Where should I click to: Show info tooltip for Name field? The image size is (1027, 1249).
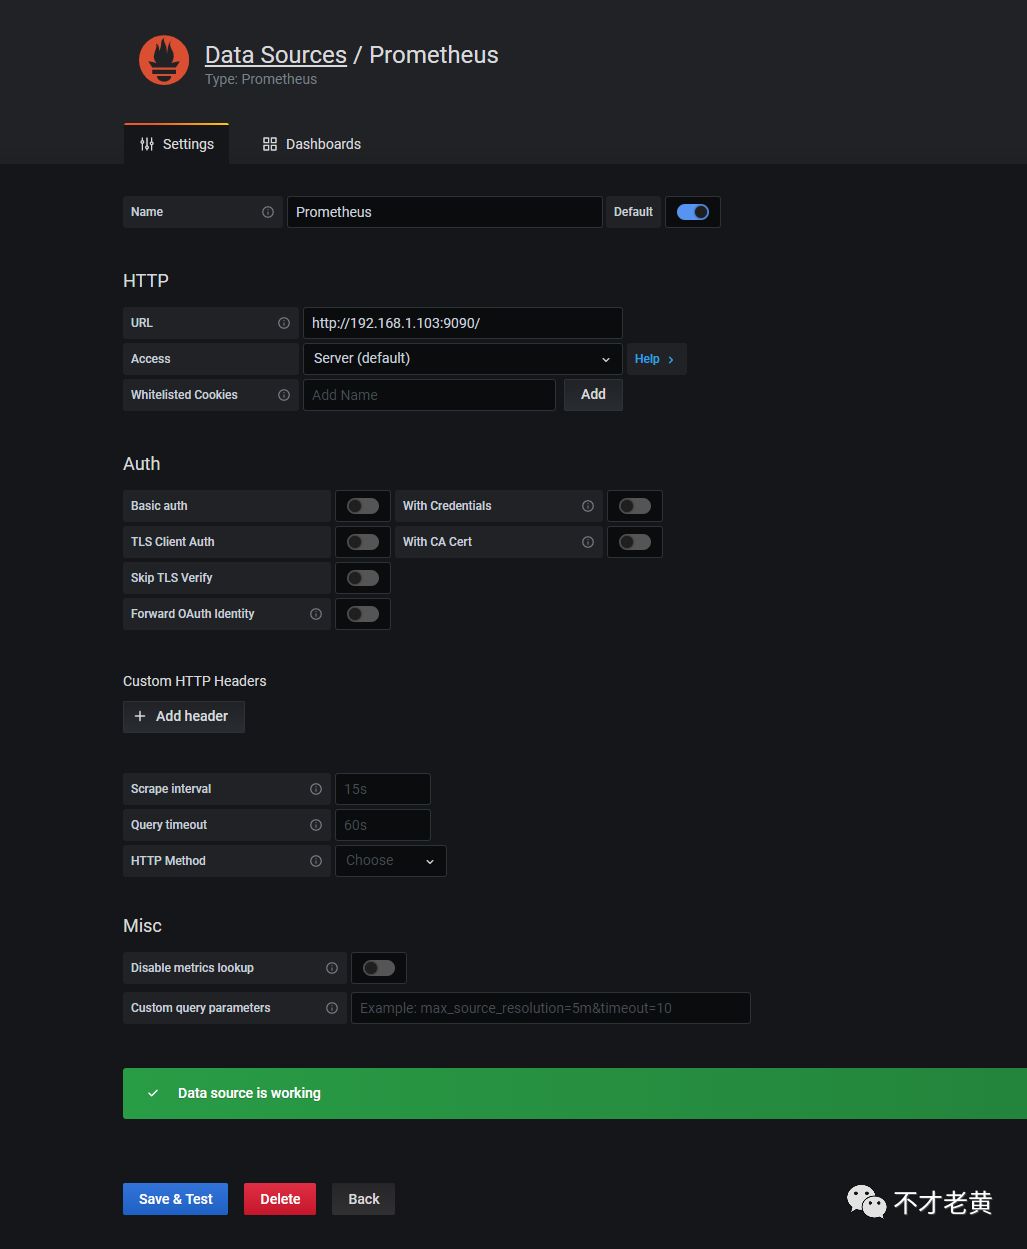click(x=268, y=212)
